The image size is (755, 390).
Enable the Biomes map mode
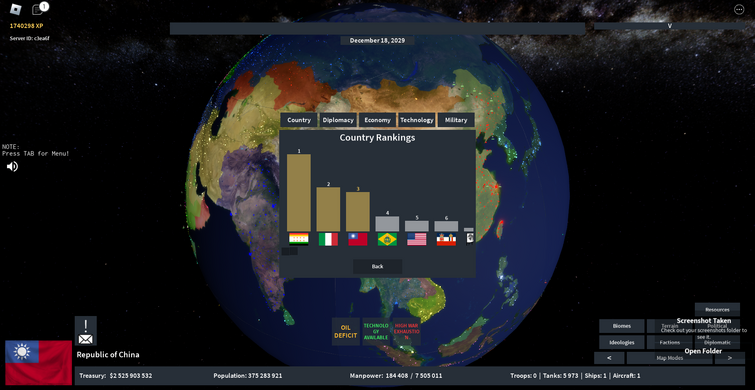coord(622,326)
